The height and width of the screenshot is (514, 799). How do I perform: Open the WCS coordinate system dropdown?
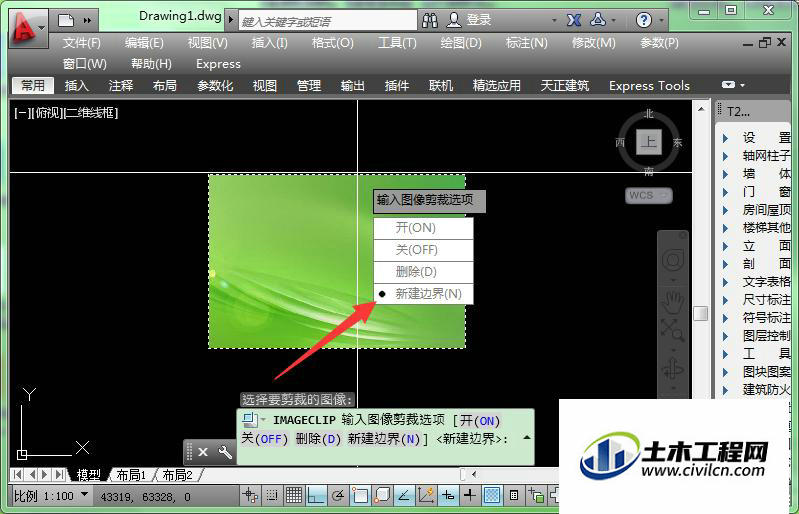click(649, 196)
